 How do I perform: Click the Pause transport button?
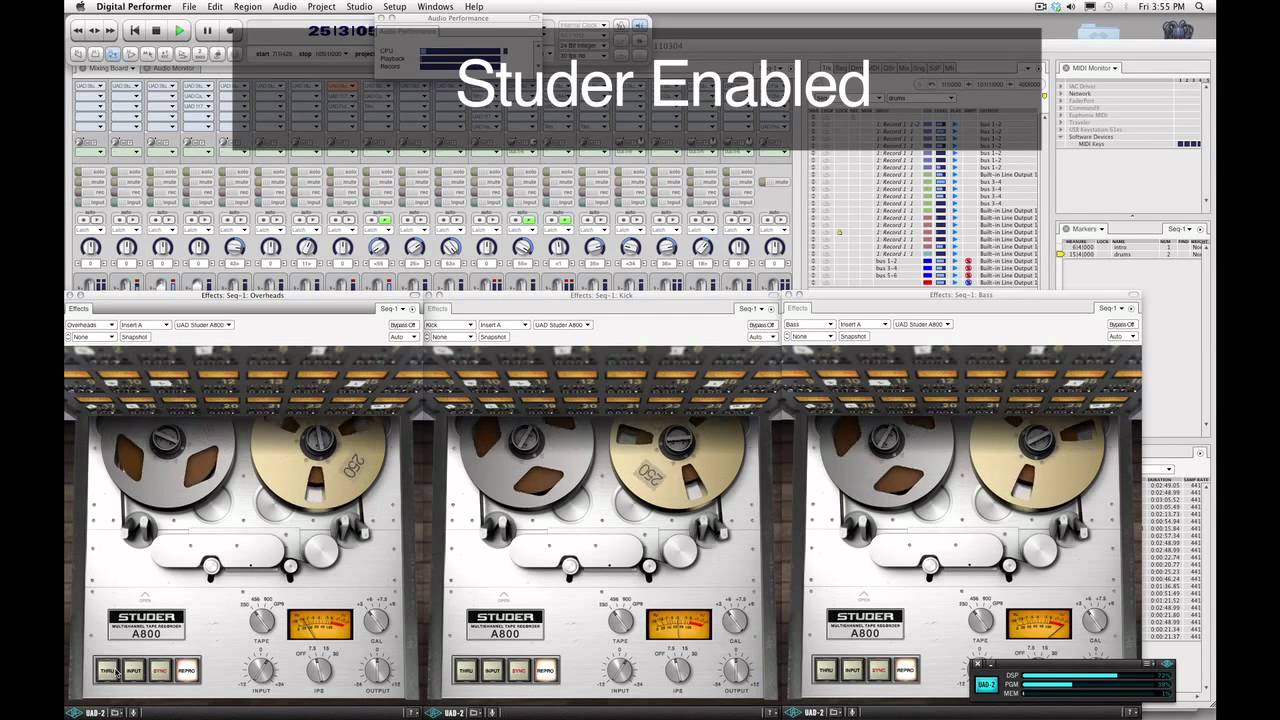[207, 31]
